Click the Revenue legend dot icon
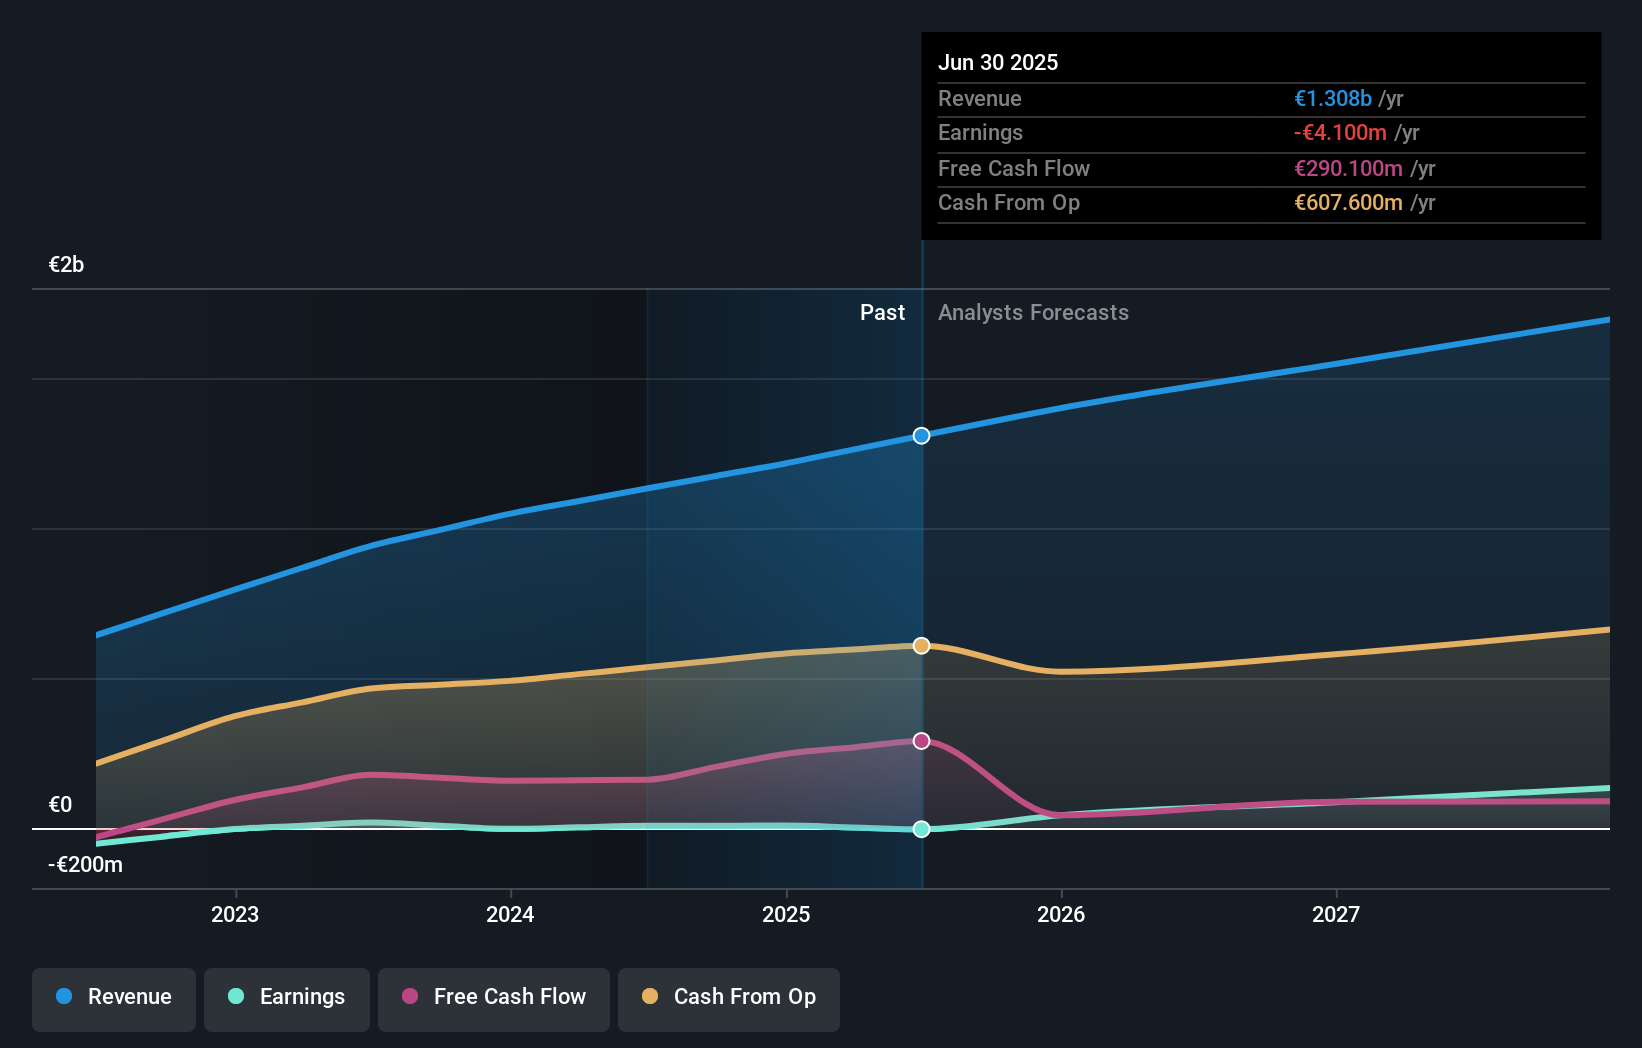This screenshot has height=1048, width=1642. point(63,996)
